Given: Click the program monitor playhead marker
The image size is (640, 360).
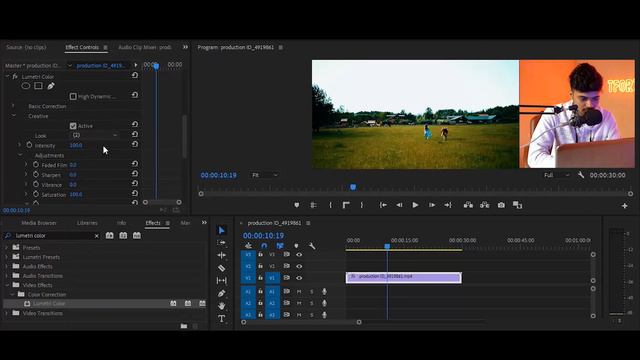Looking at the screenshot, I should tap(353, 187).
